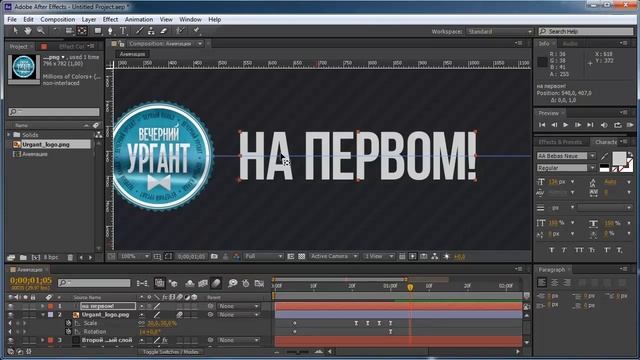Viewport: 640px width, 360px height.
Task: Toggle Scale property stopwatch
Action: pyautogui.click(x=69, y=323)
